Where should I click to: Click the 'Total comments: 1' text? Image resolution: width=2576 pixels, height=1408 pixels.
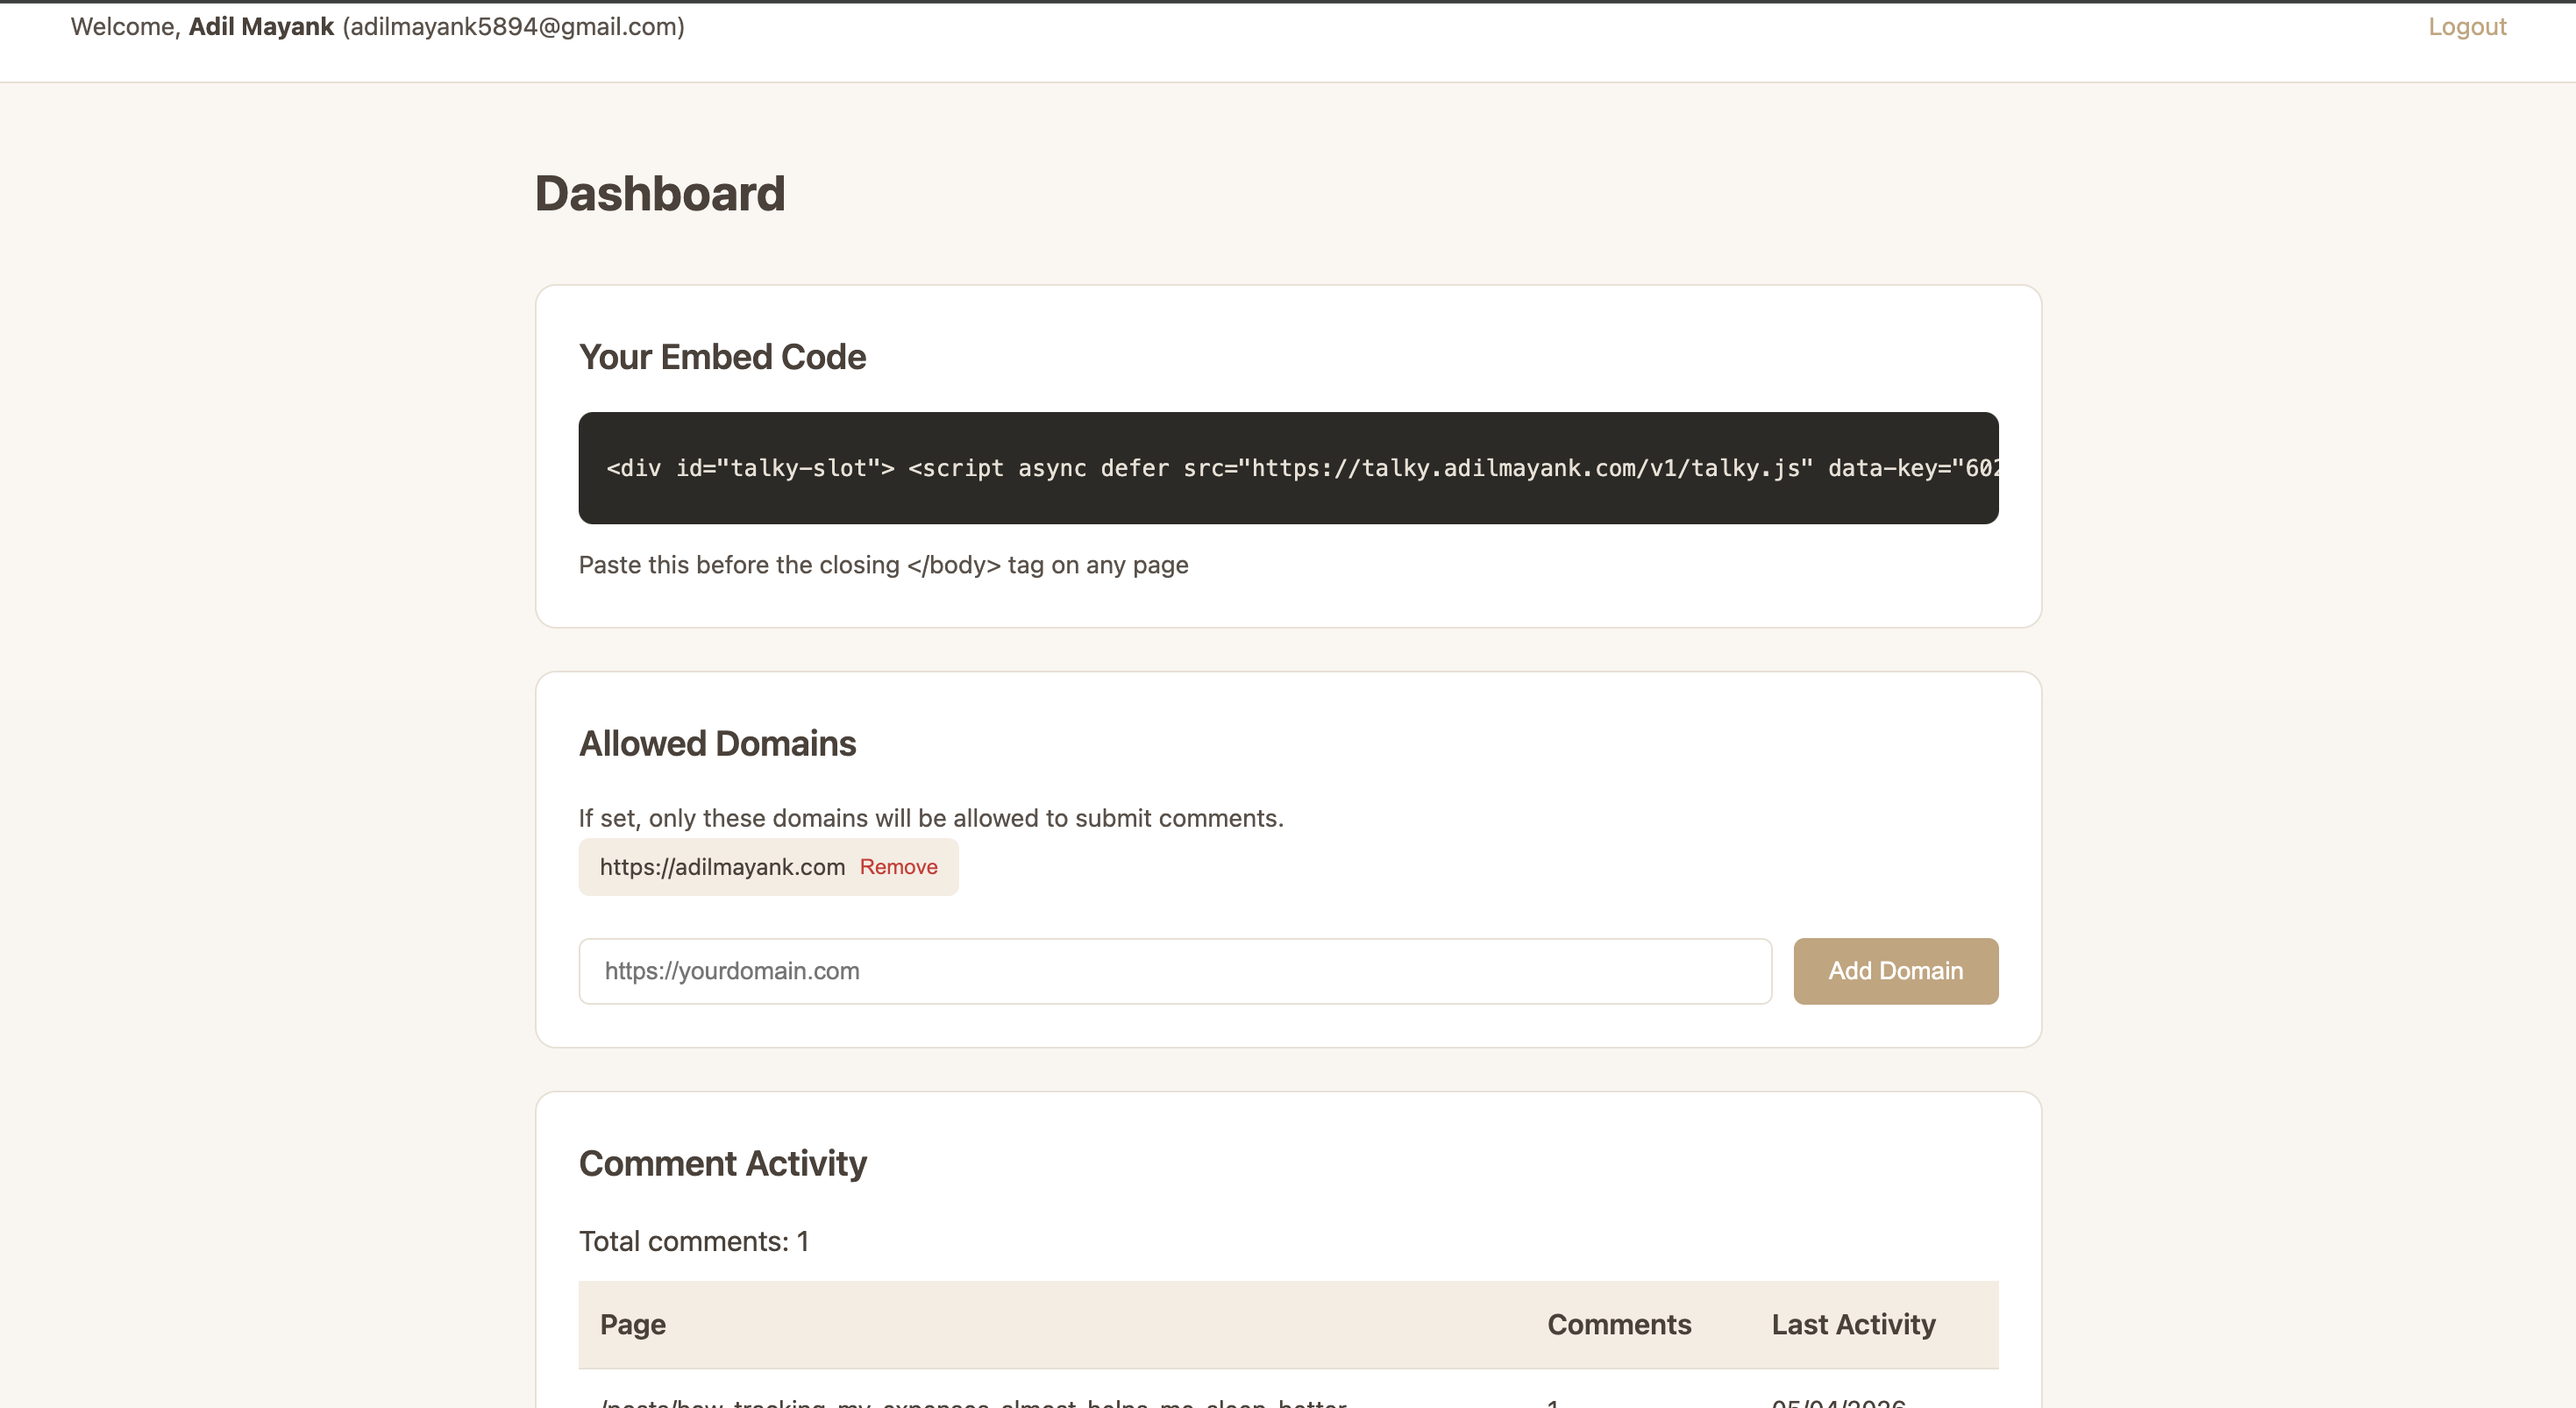click(694, 1242)
